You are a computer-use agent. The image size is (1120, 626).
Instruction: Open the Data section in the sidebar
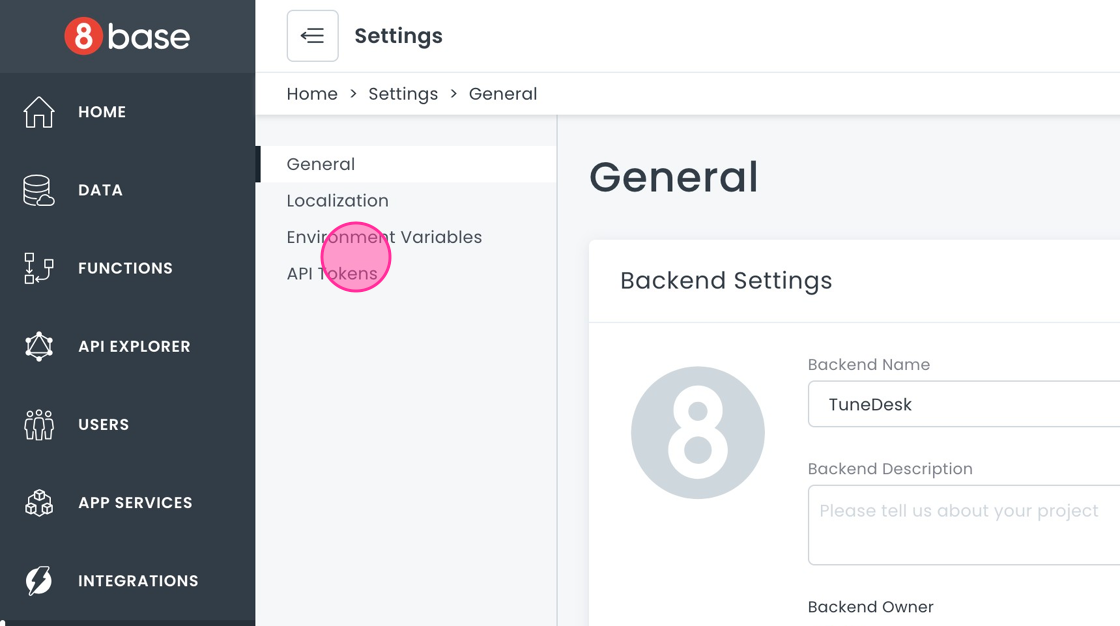100,190
